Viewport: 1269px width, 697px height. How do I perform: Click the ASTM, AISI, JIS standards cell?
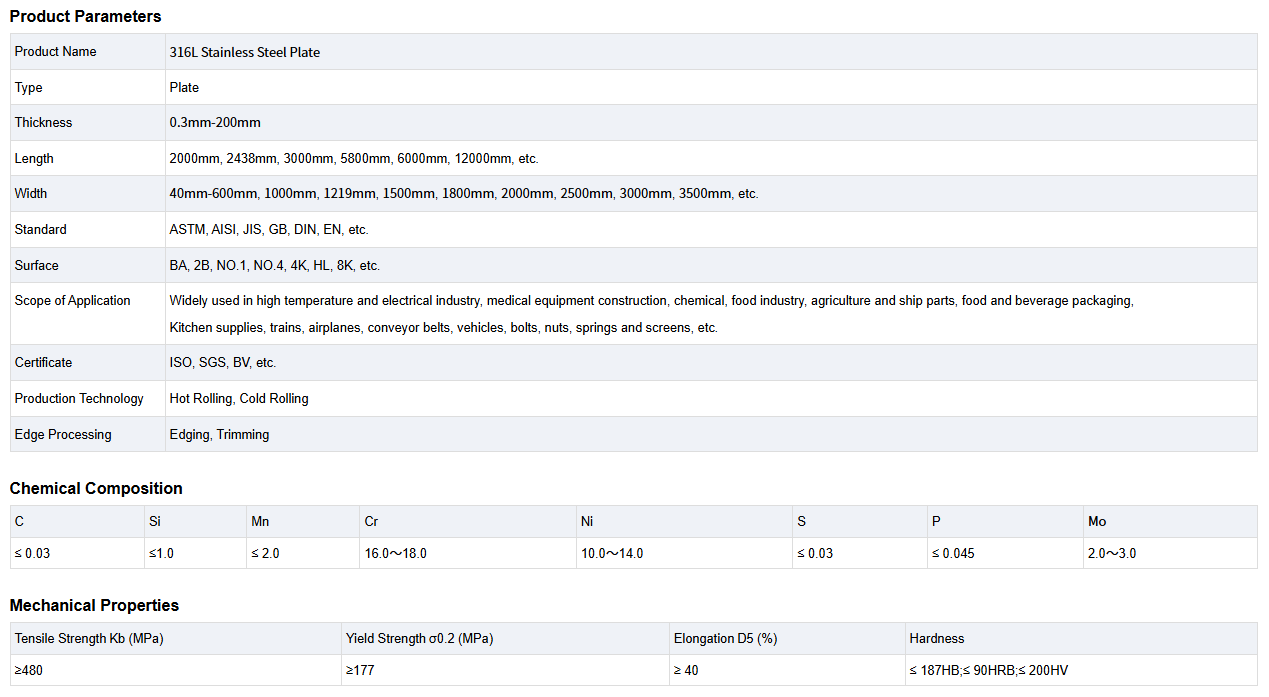click(x=269, y=230)
